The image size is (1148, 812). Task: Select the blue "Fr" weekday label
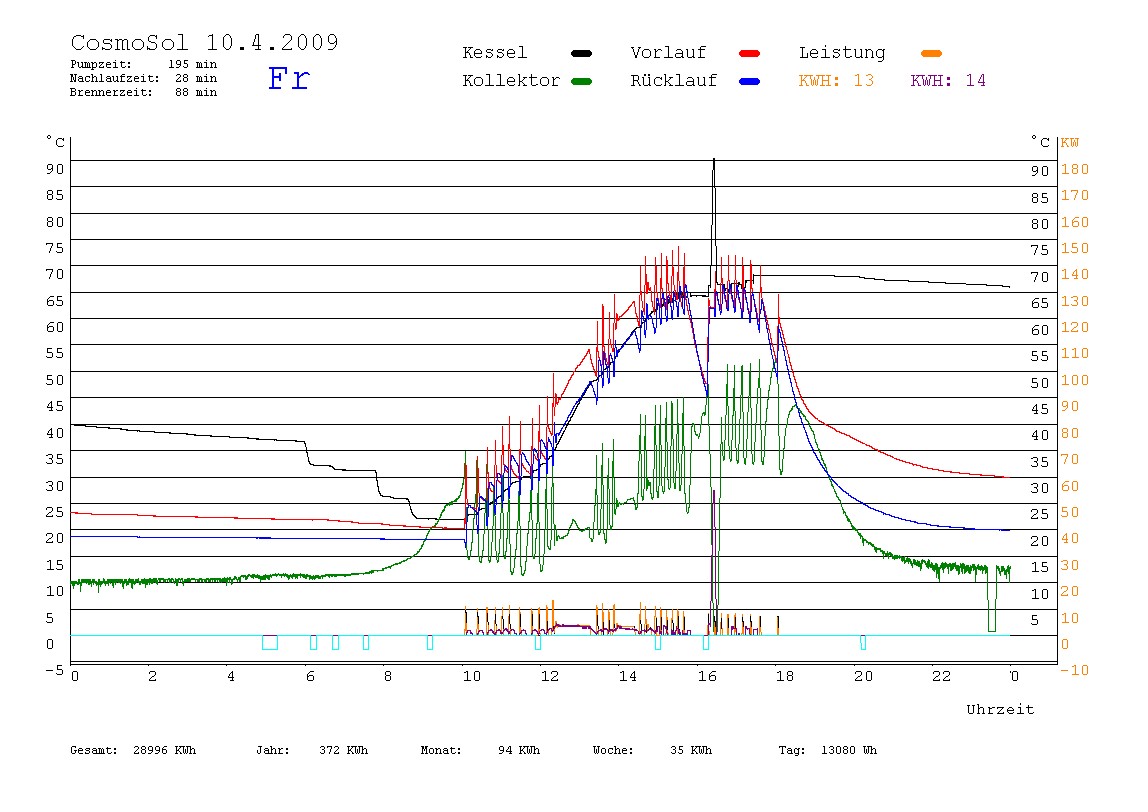[x=289, y=78]
